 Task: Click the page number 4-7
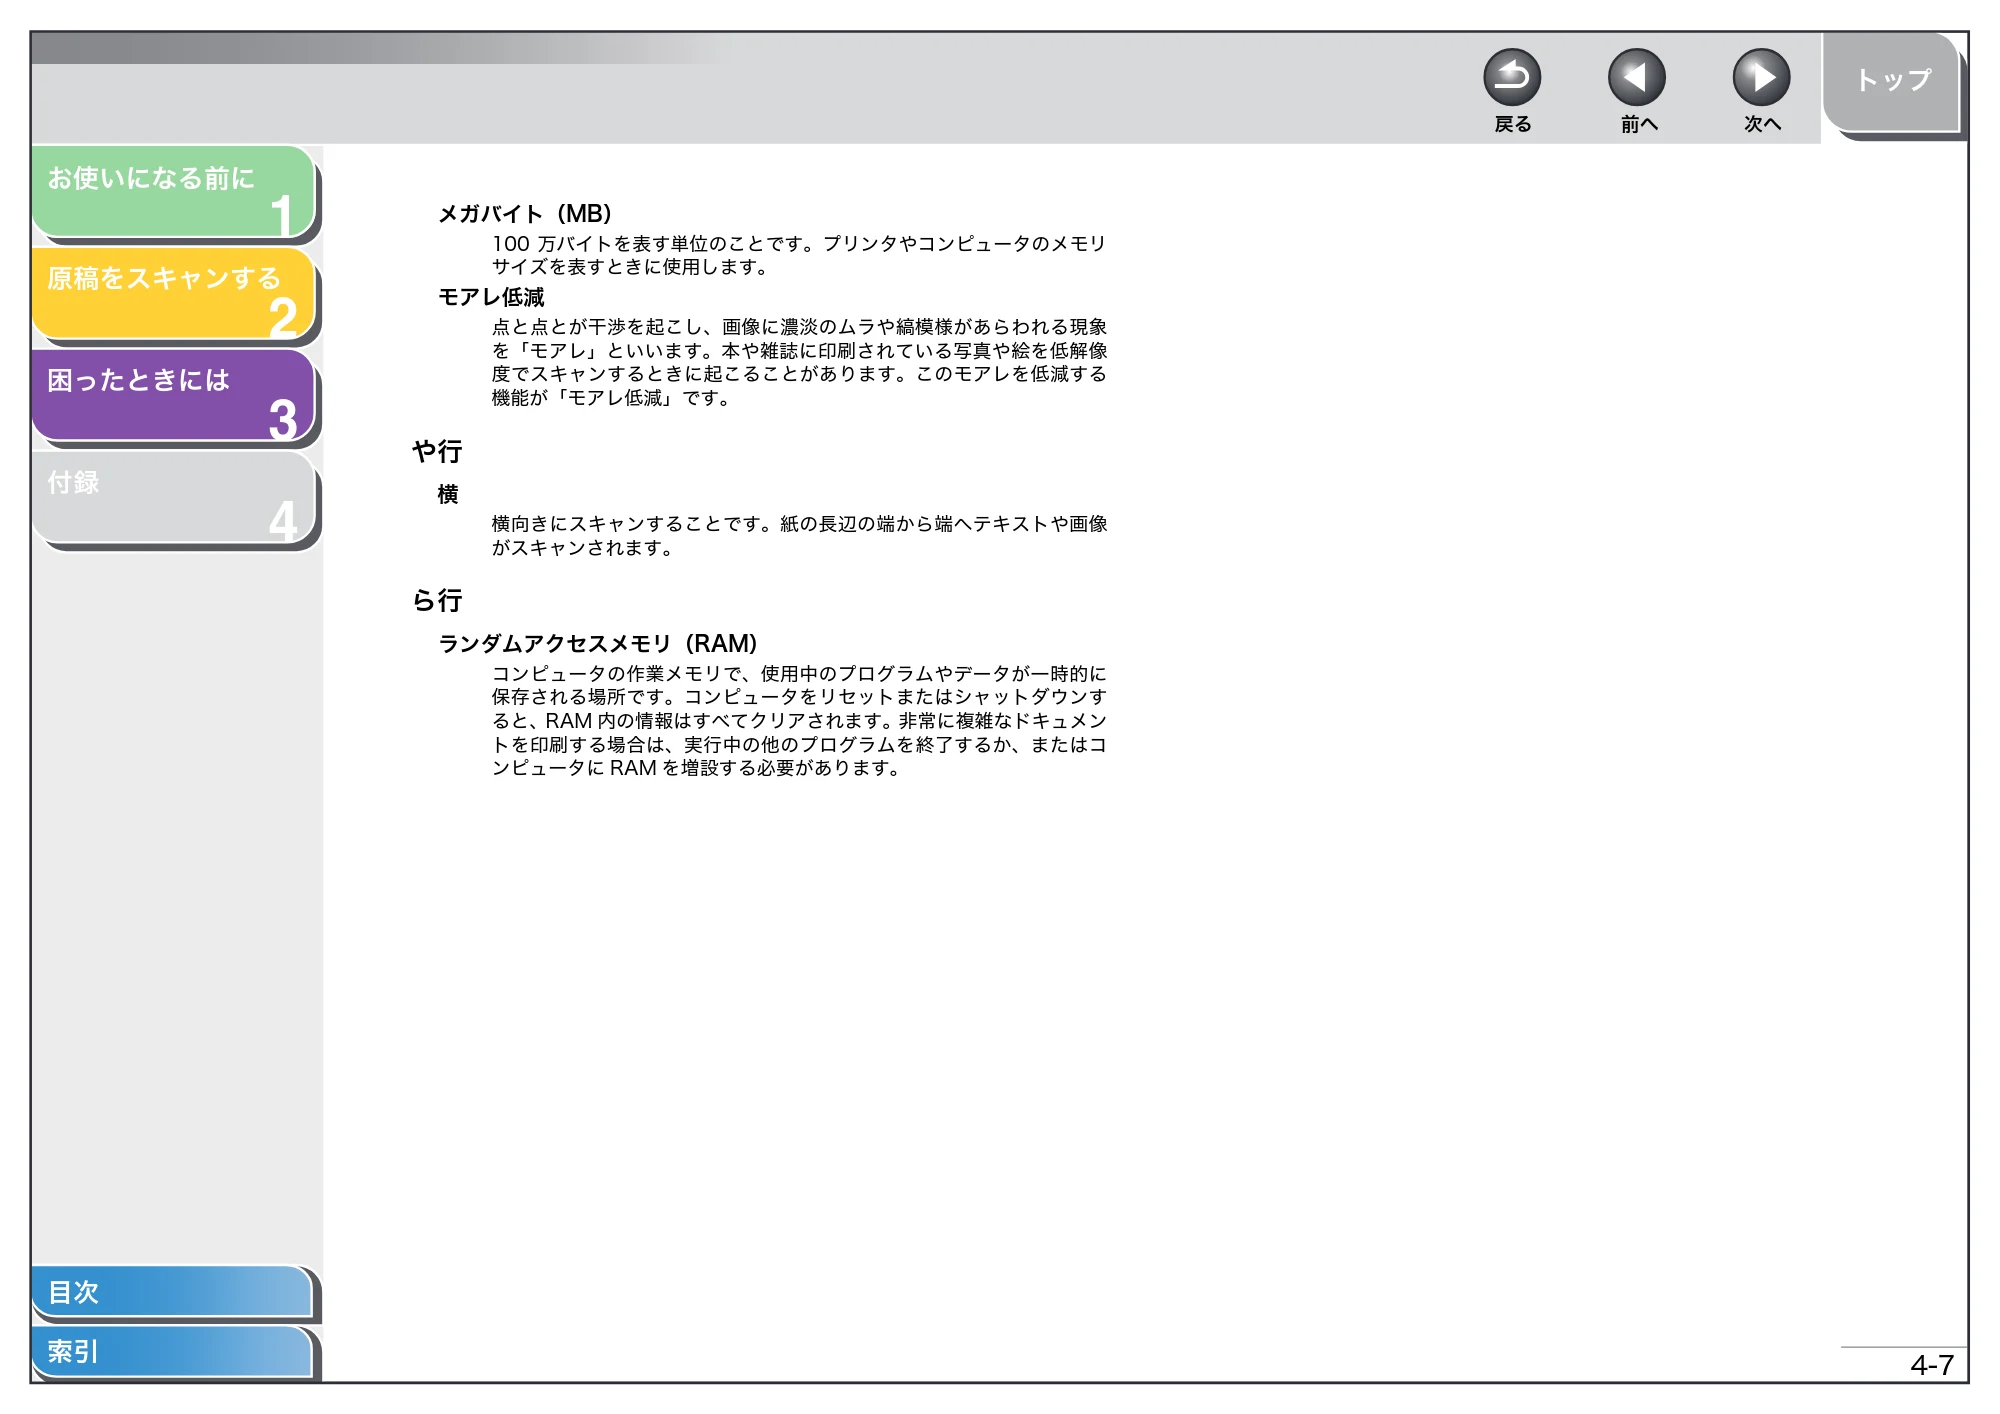coord(1931,1365)
